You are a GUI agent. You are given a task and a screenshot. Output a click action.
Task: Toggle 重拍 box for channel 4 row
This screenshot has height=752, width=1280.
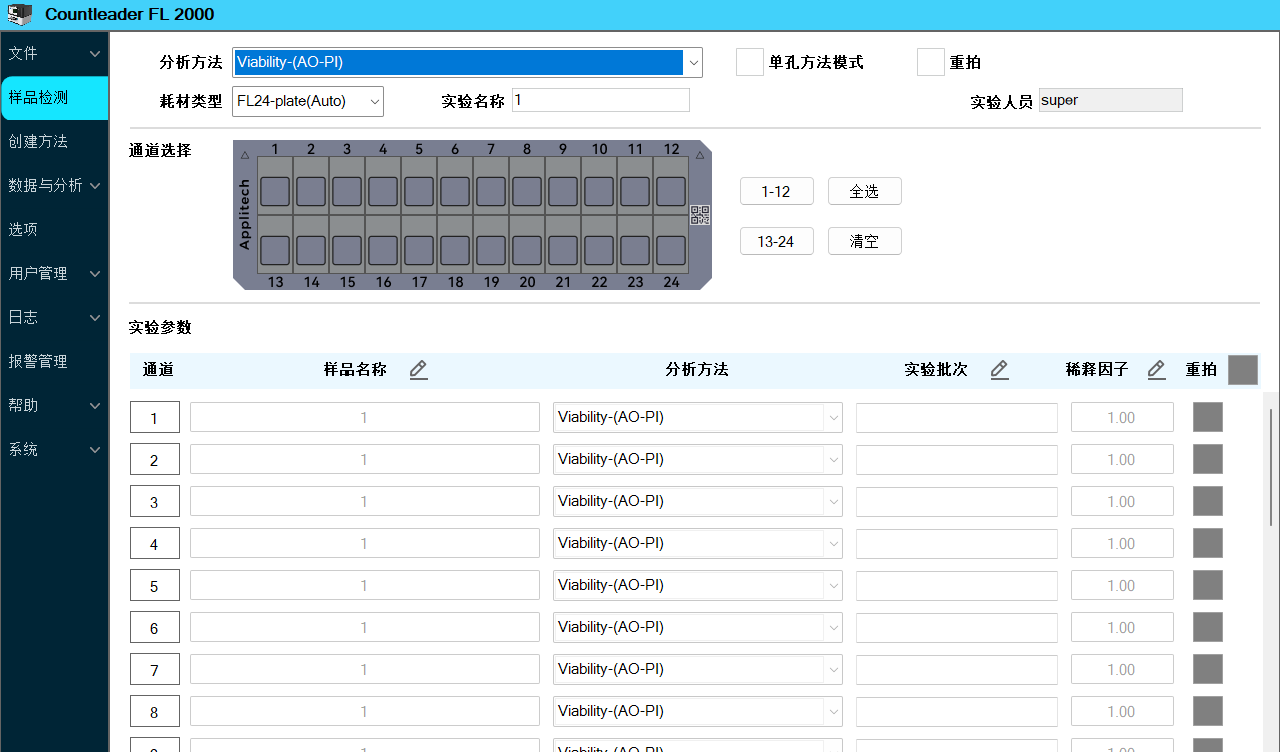click(x=1208, y=543)
